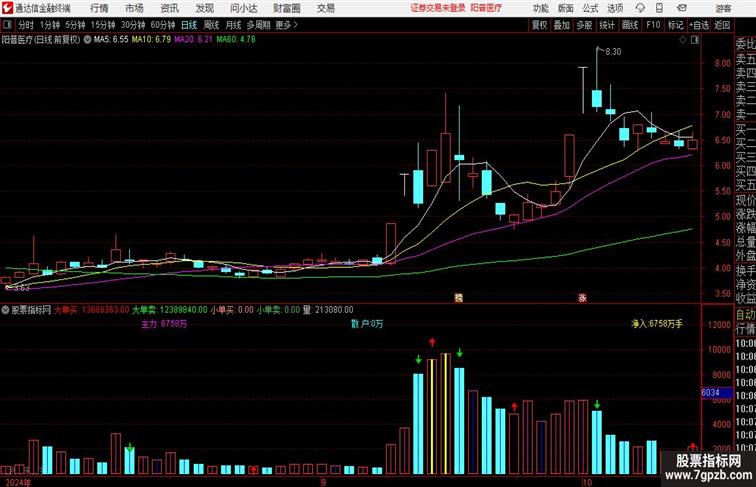Image resolution: width=756 pixels, height=487 pixels.
Task: Click the 复权 toolbar button
Action: pos(539,25)
